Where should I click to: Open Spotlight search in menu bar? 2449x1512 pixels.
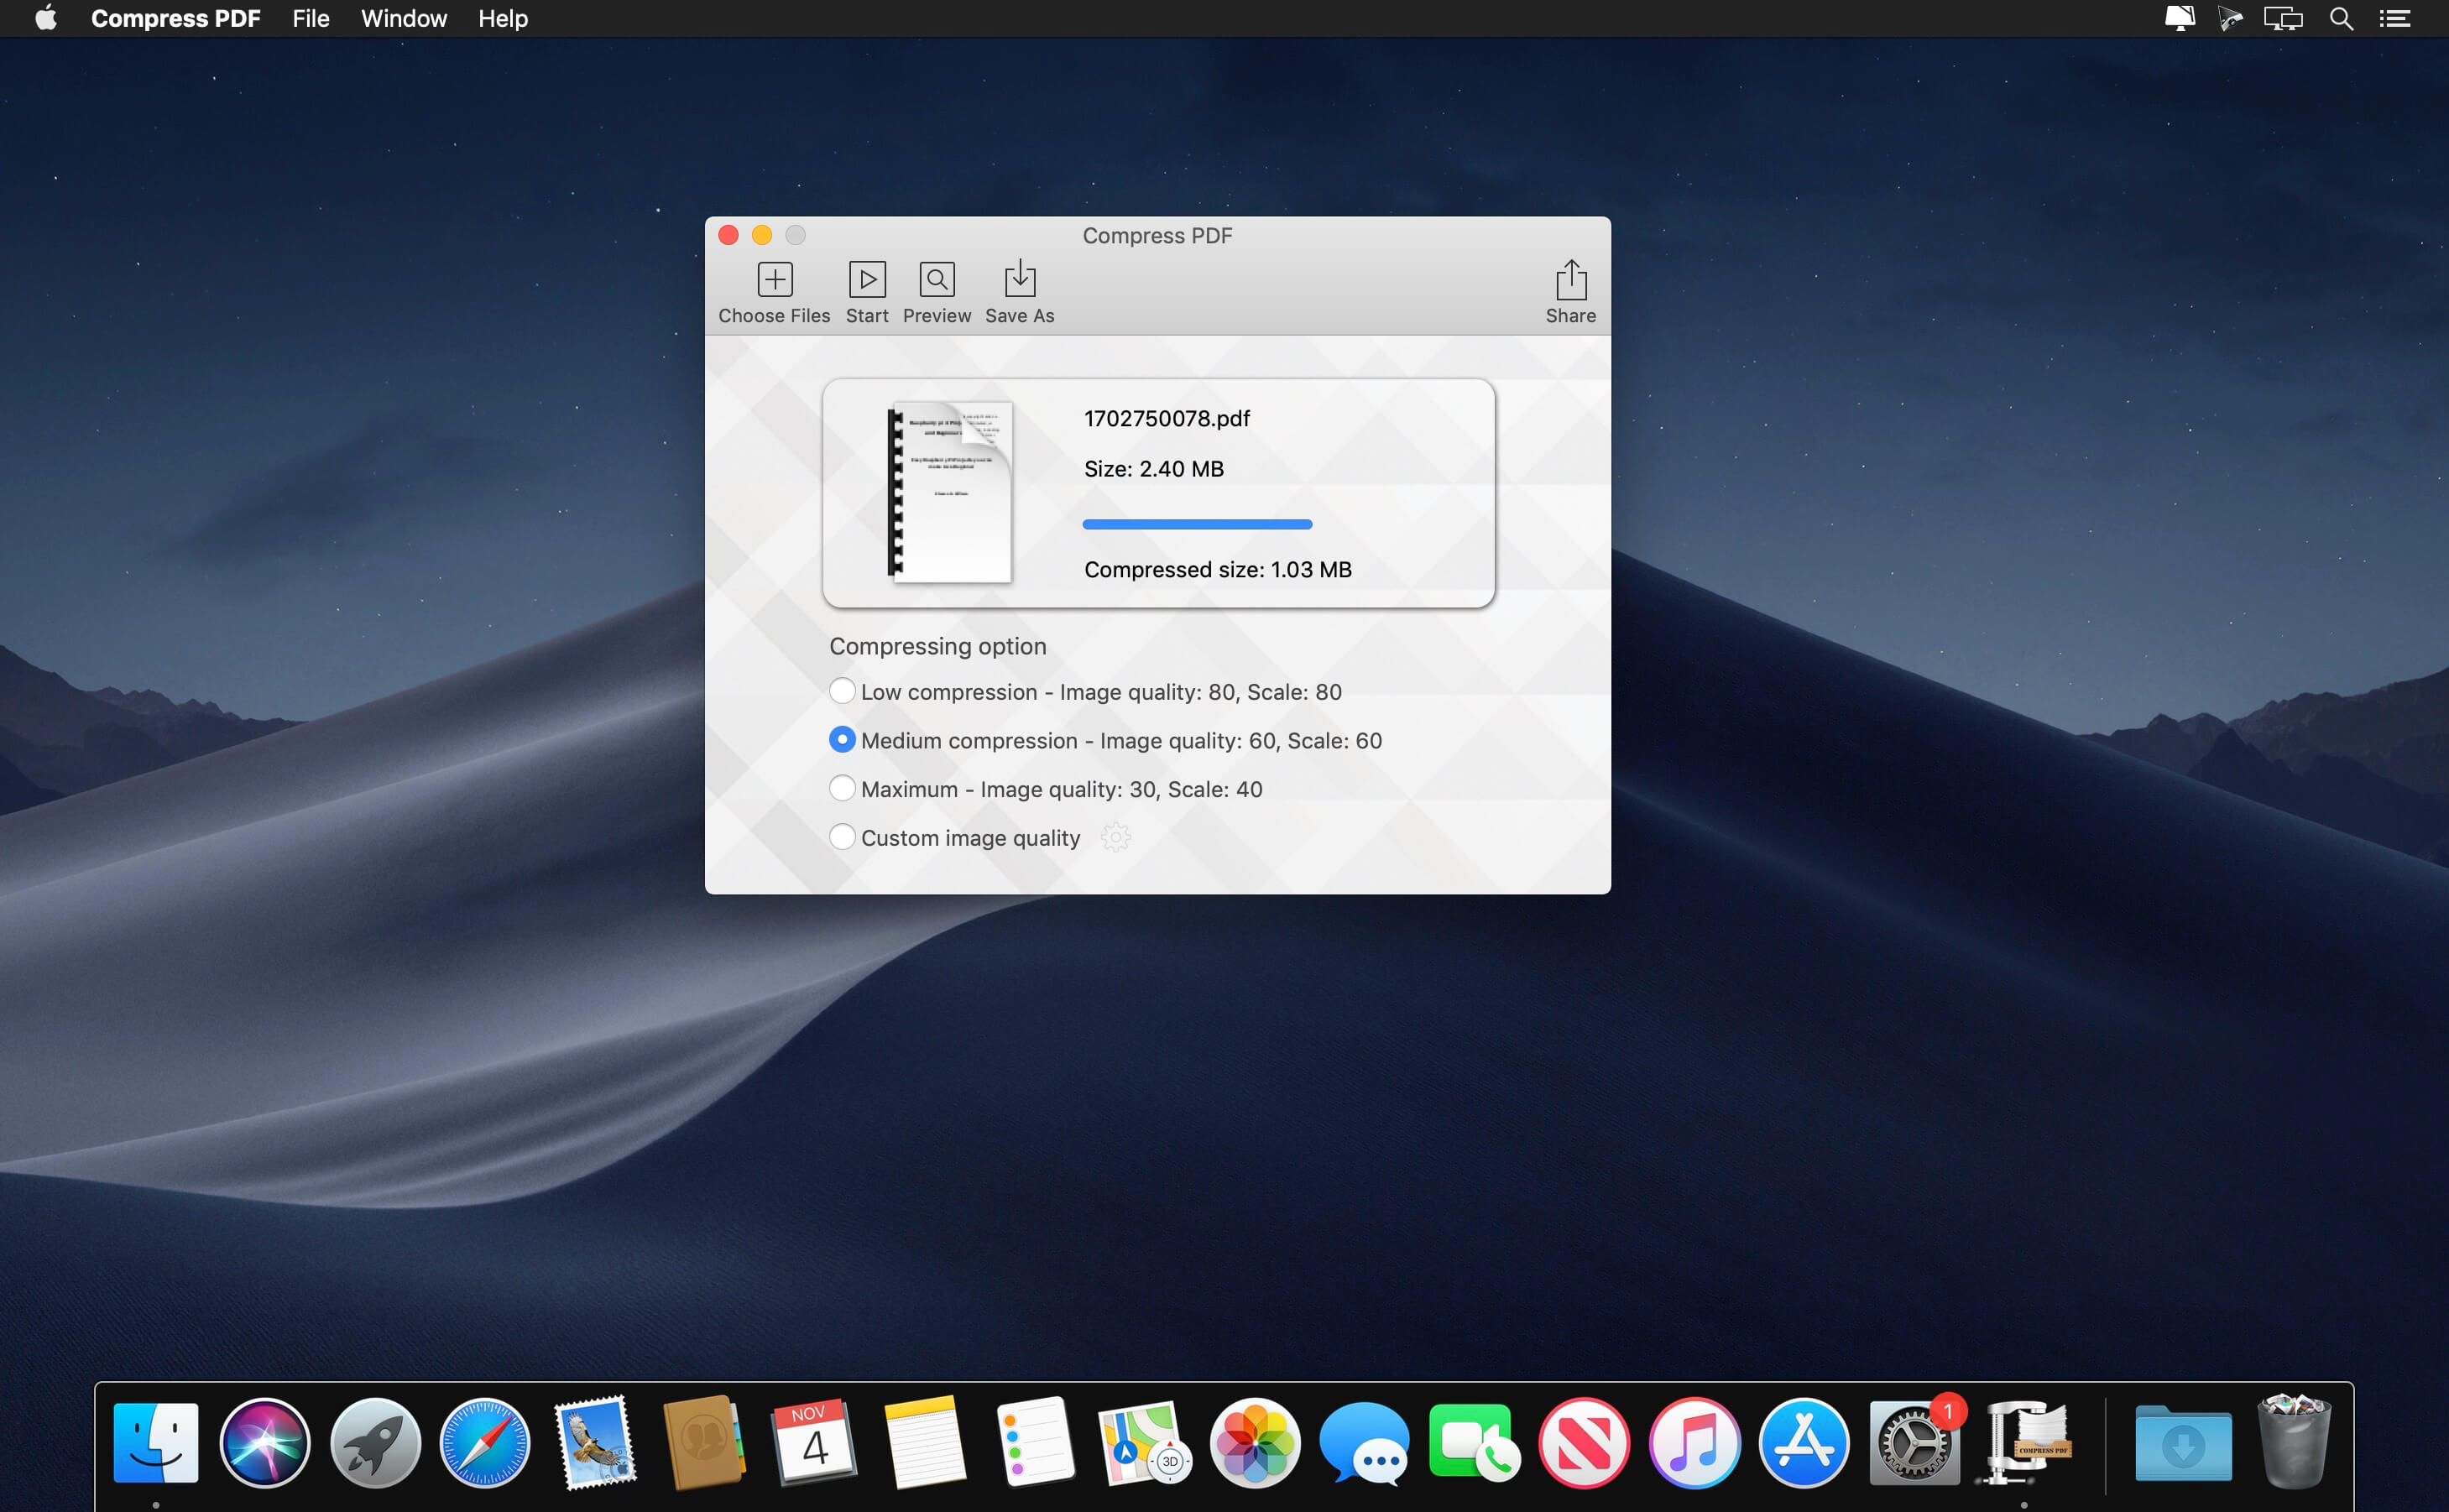pyautogui.click(x=2341, y=18)
